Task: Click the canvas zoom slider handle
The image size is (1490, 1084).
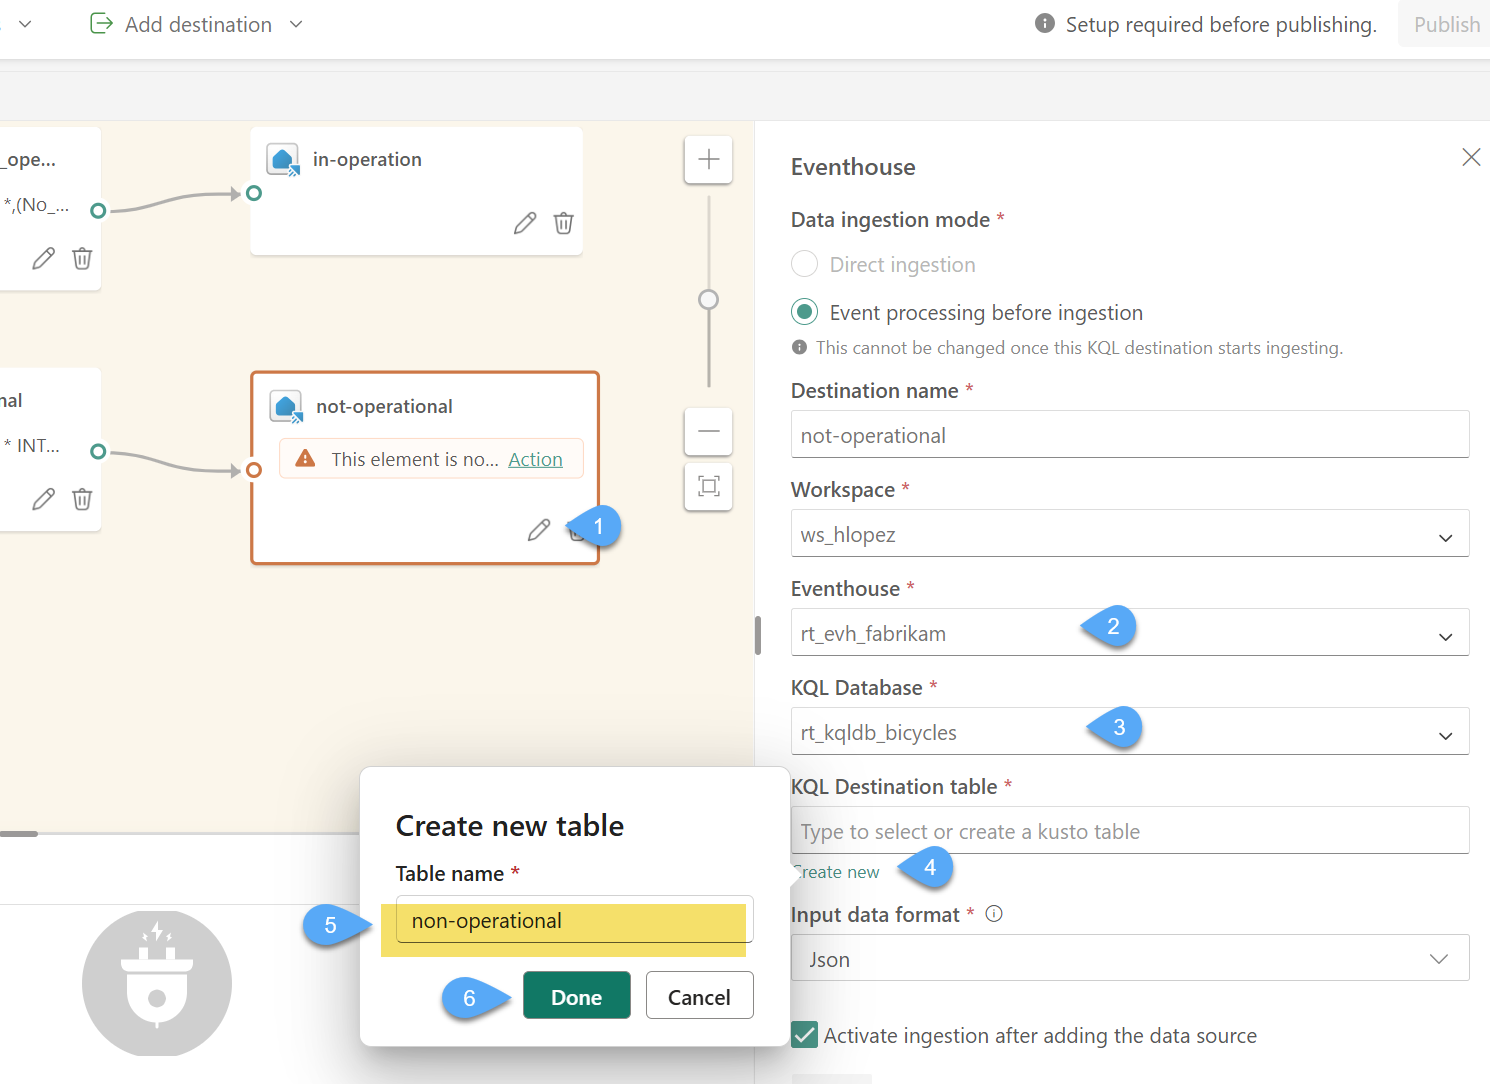Action: point(708,300)
